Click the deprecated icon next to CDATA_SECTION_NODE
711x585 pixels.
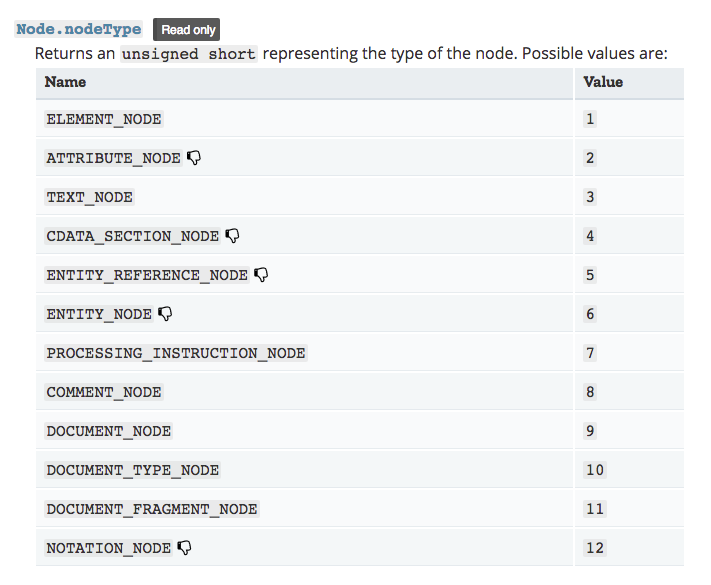click(x=232, y=236)
